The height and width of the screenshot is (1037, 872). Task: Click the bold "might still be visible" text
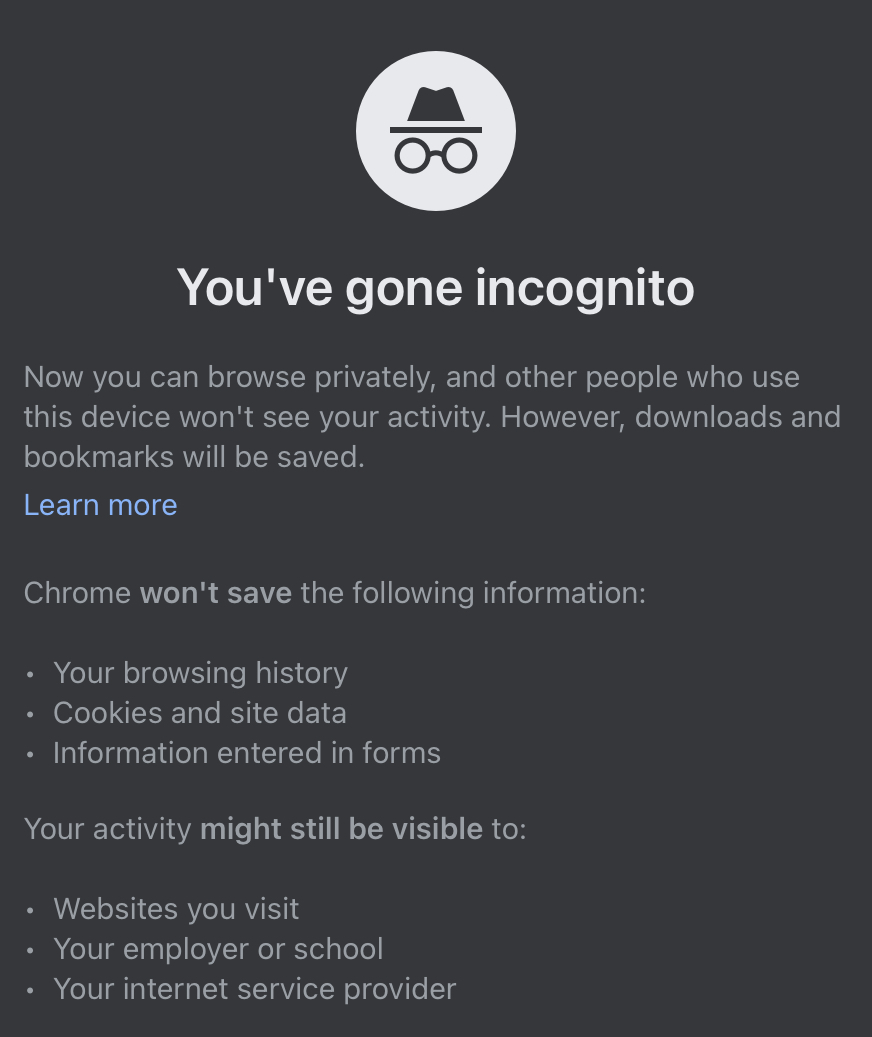pyautogui.click(x=341, y=829)
